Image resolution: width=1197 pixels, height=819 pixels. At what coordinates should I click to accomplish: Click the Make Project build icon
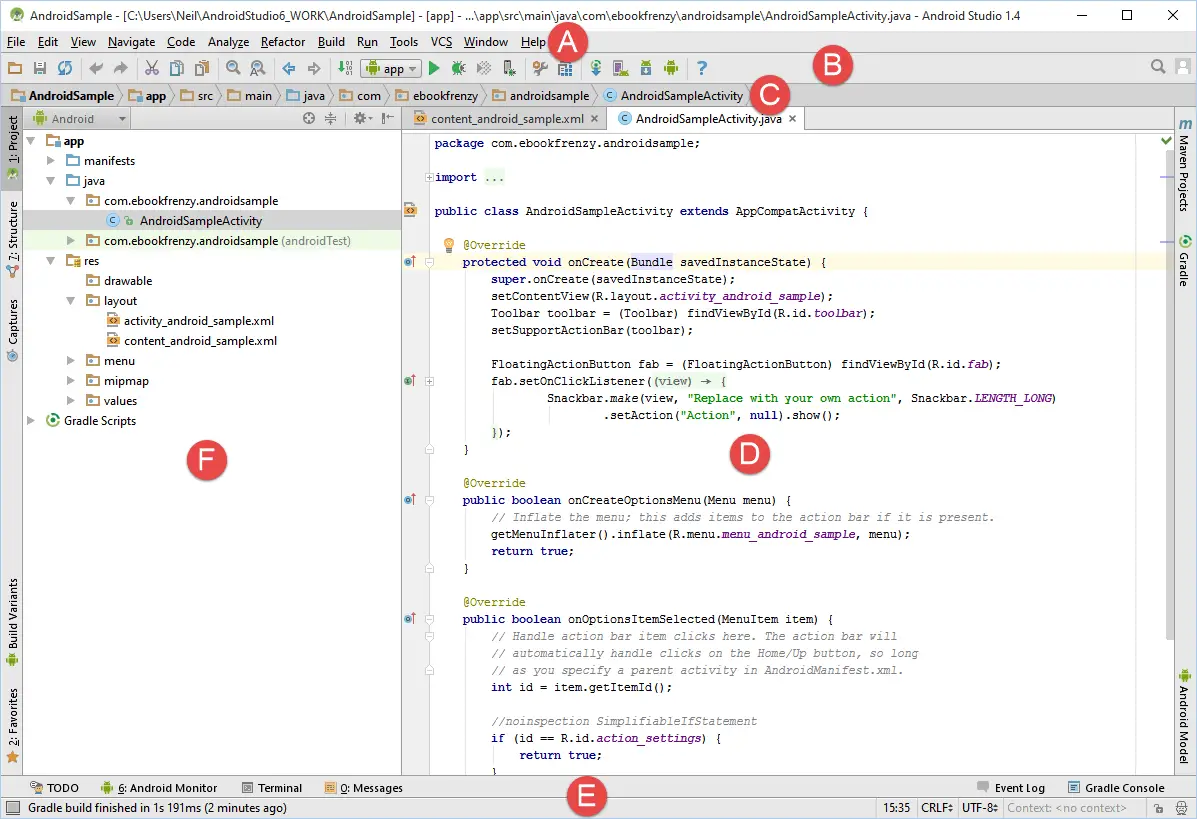(x=344, y=68)
